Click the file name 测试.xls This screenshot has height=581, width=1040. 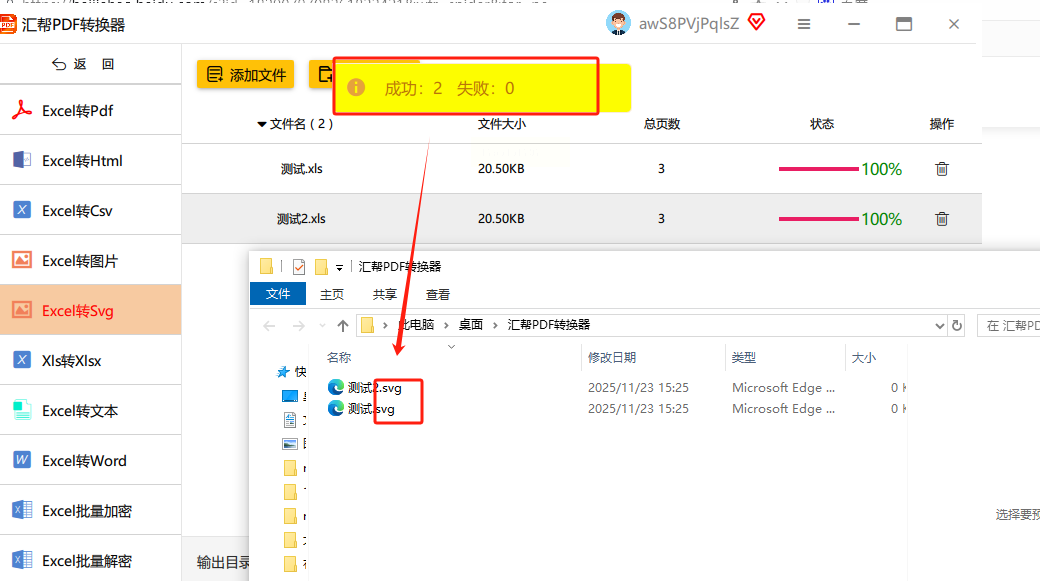301,168
